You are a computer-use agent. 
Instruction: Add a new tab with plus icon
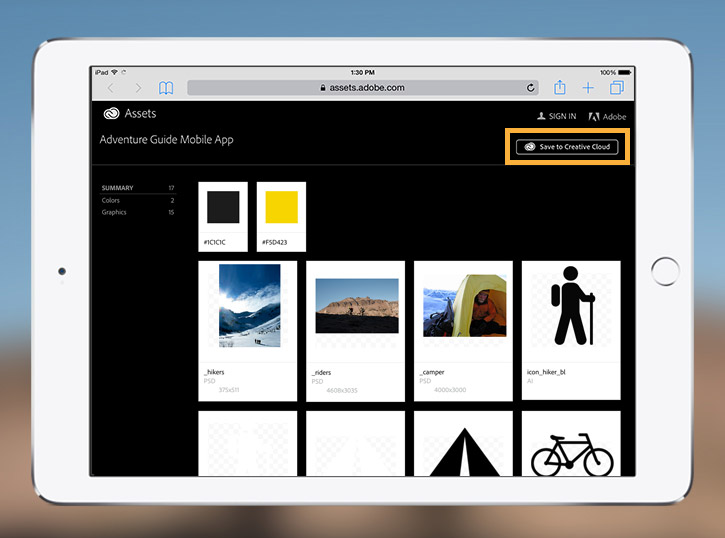tap(588, 88)
